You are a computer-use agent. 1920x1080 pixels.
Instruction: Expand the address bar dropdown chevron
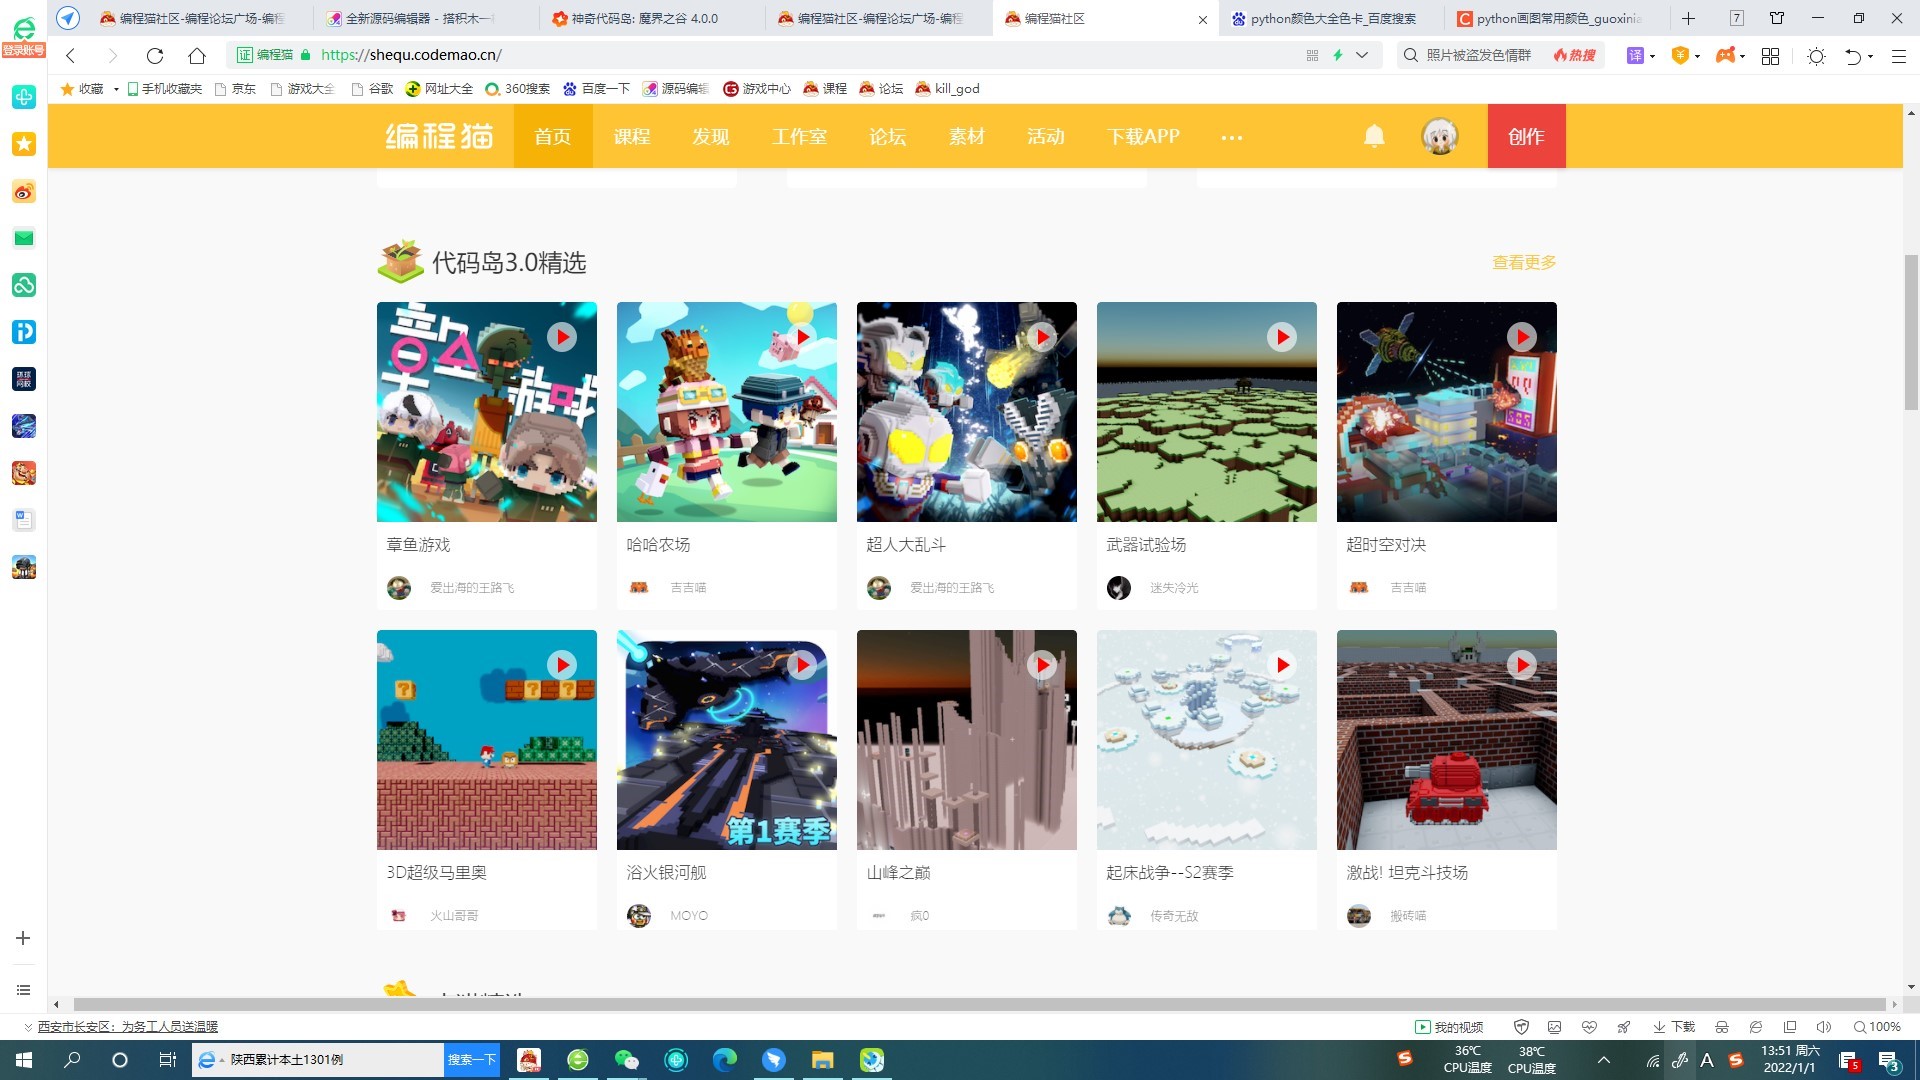click(x=1362, y=56)
